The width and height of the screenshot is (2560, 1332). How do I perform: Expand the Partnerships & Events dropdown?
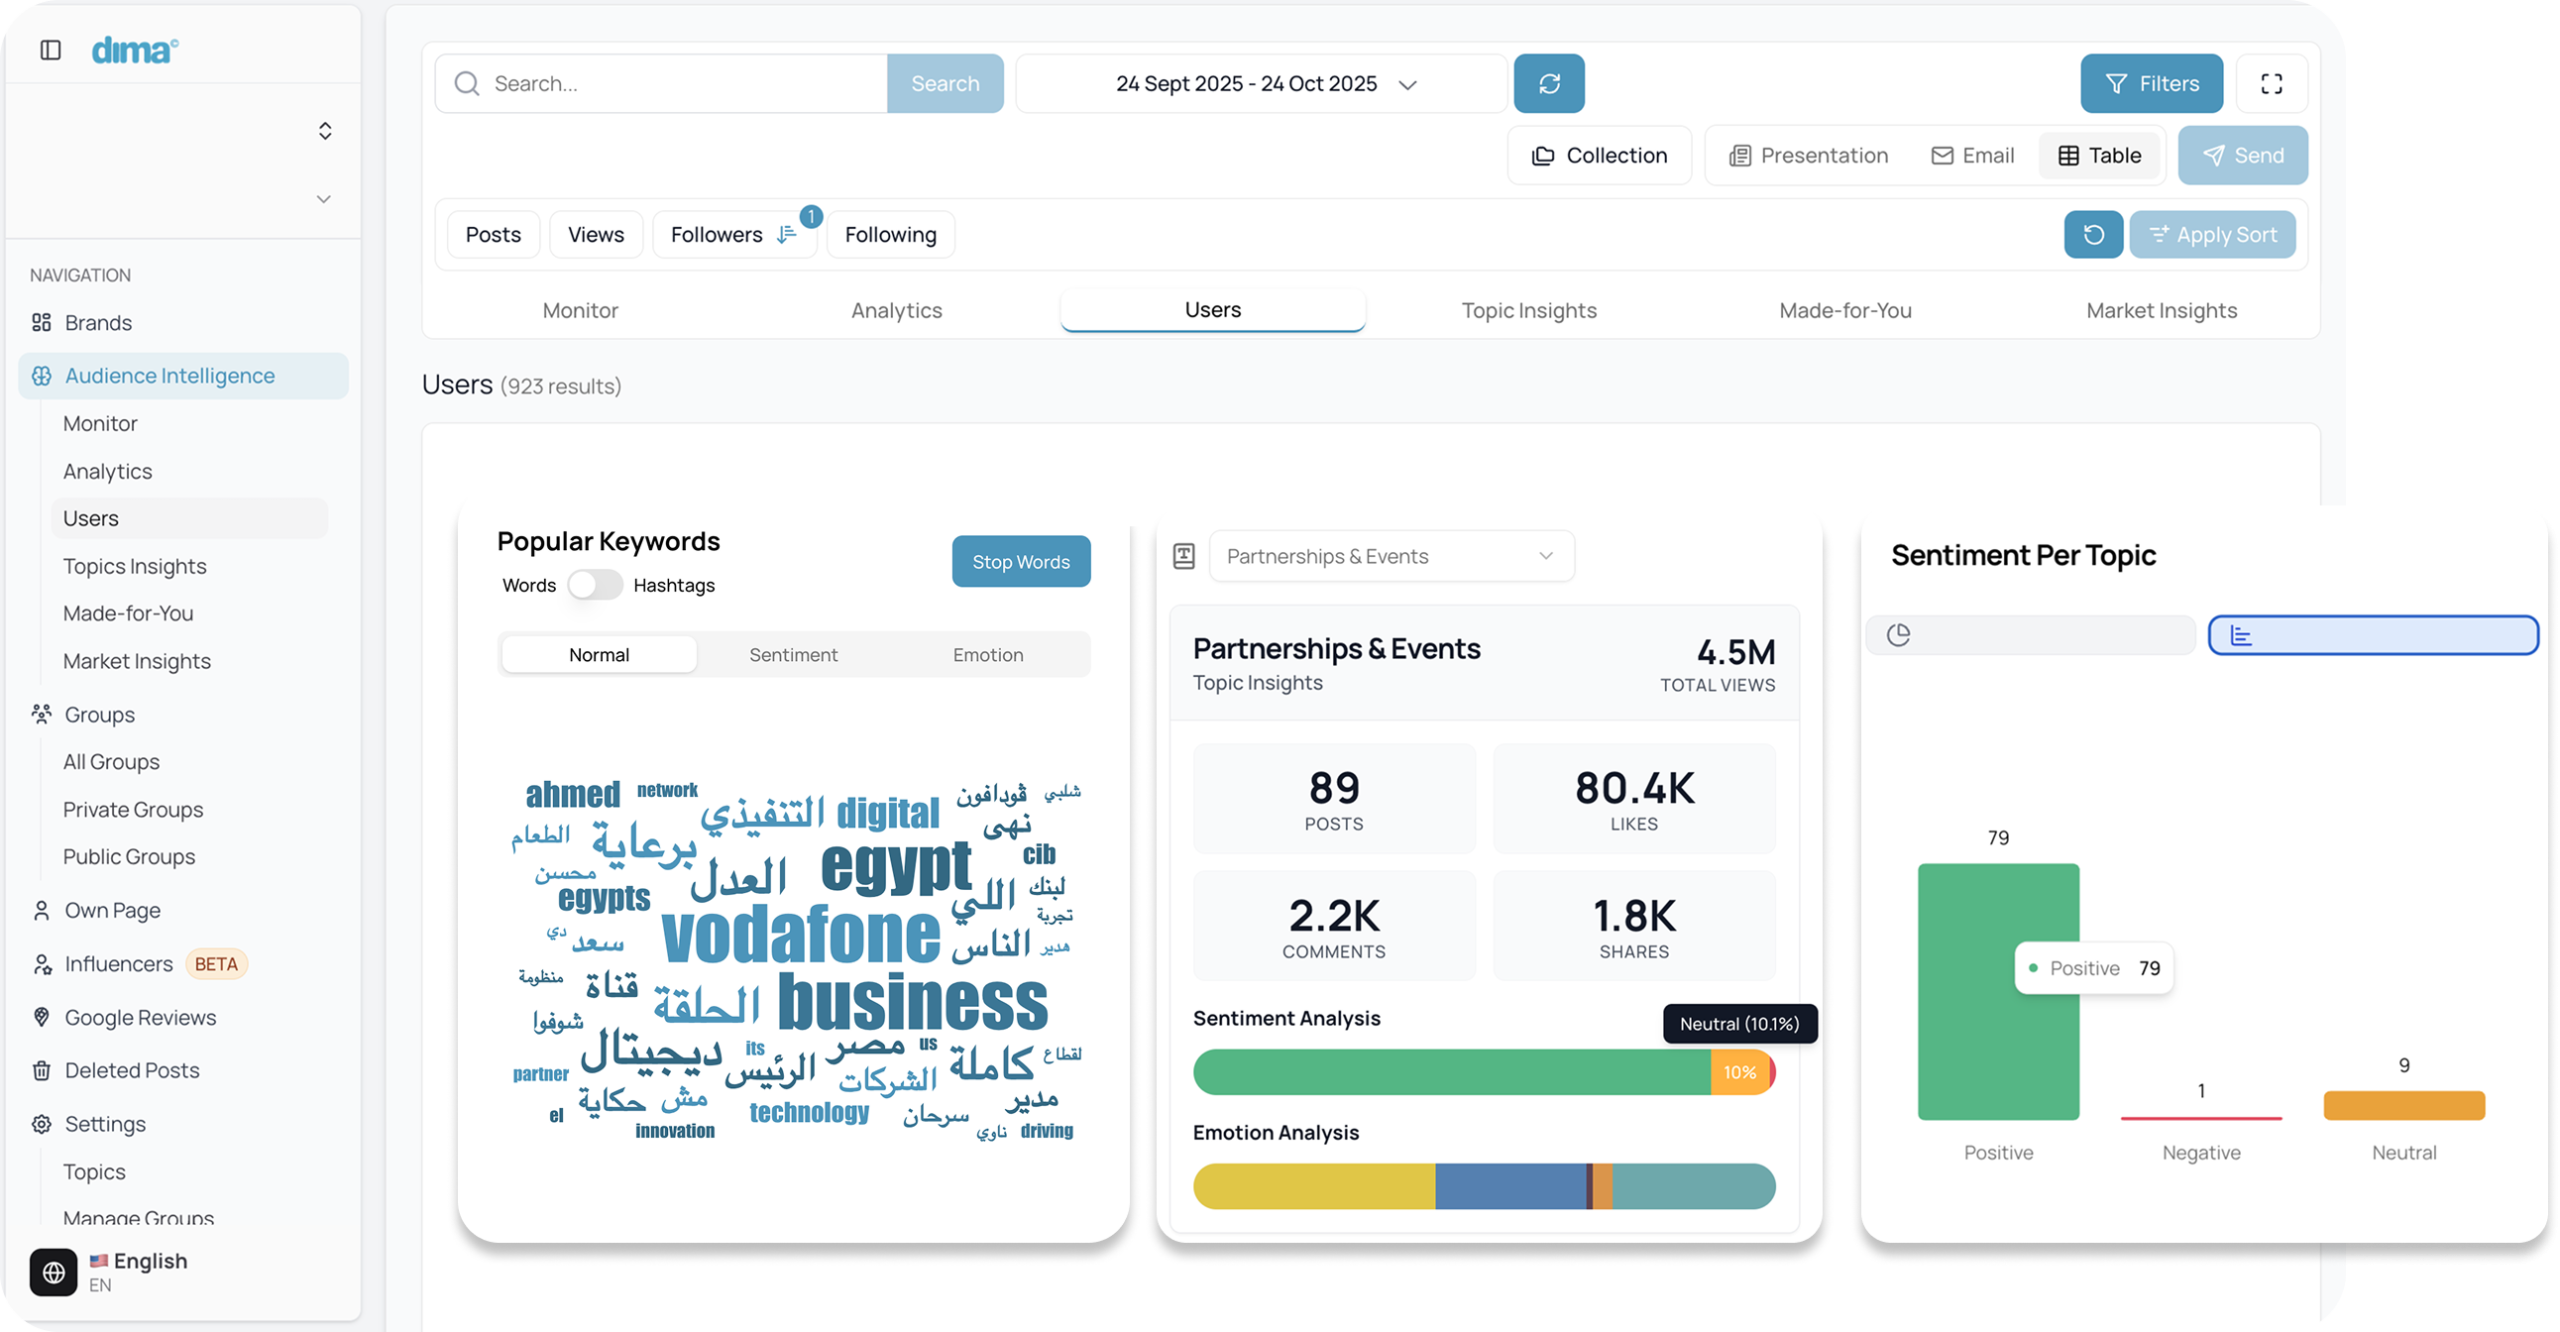[1390, 556]
